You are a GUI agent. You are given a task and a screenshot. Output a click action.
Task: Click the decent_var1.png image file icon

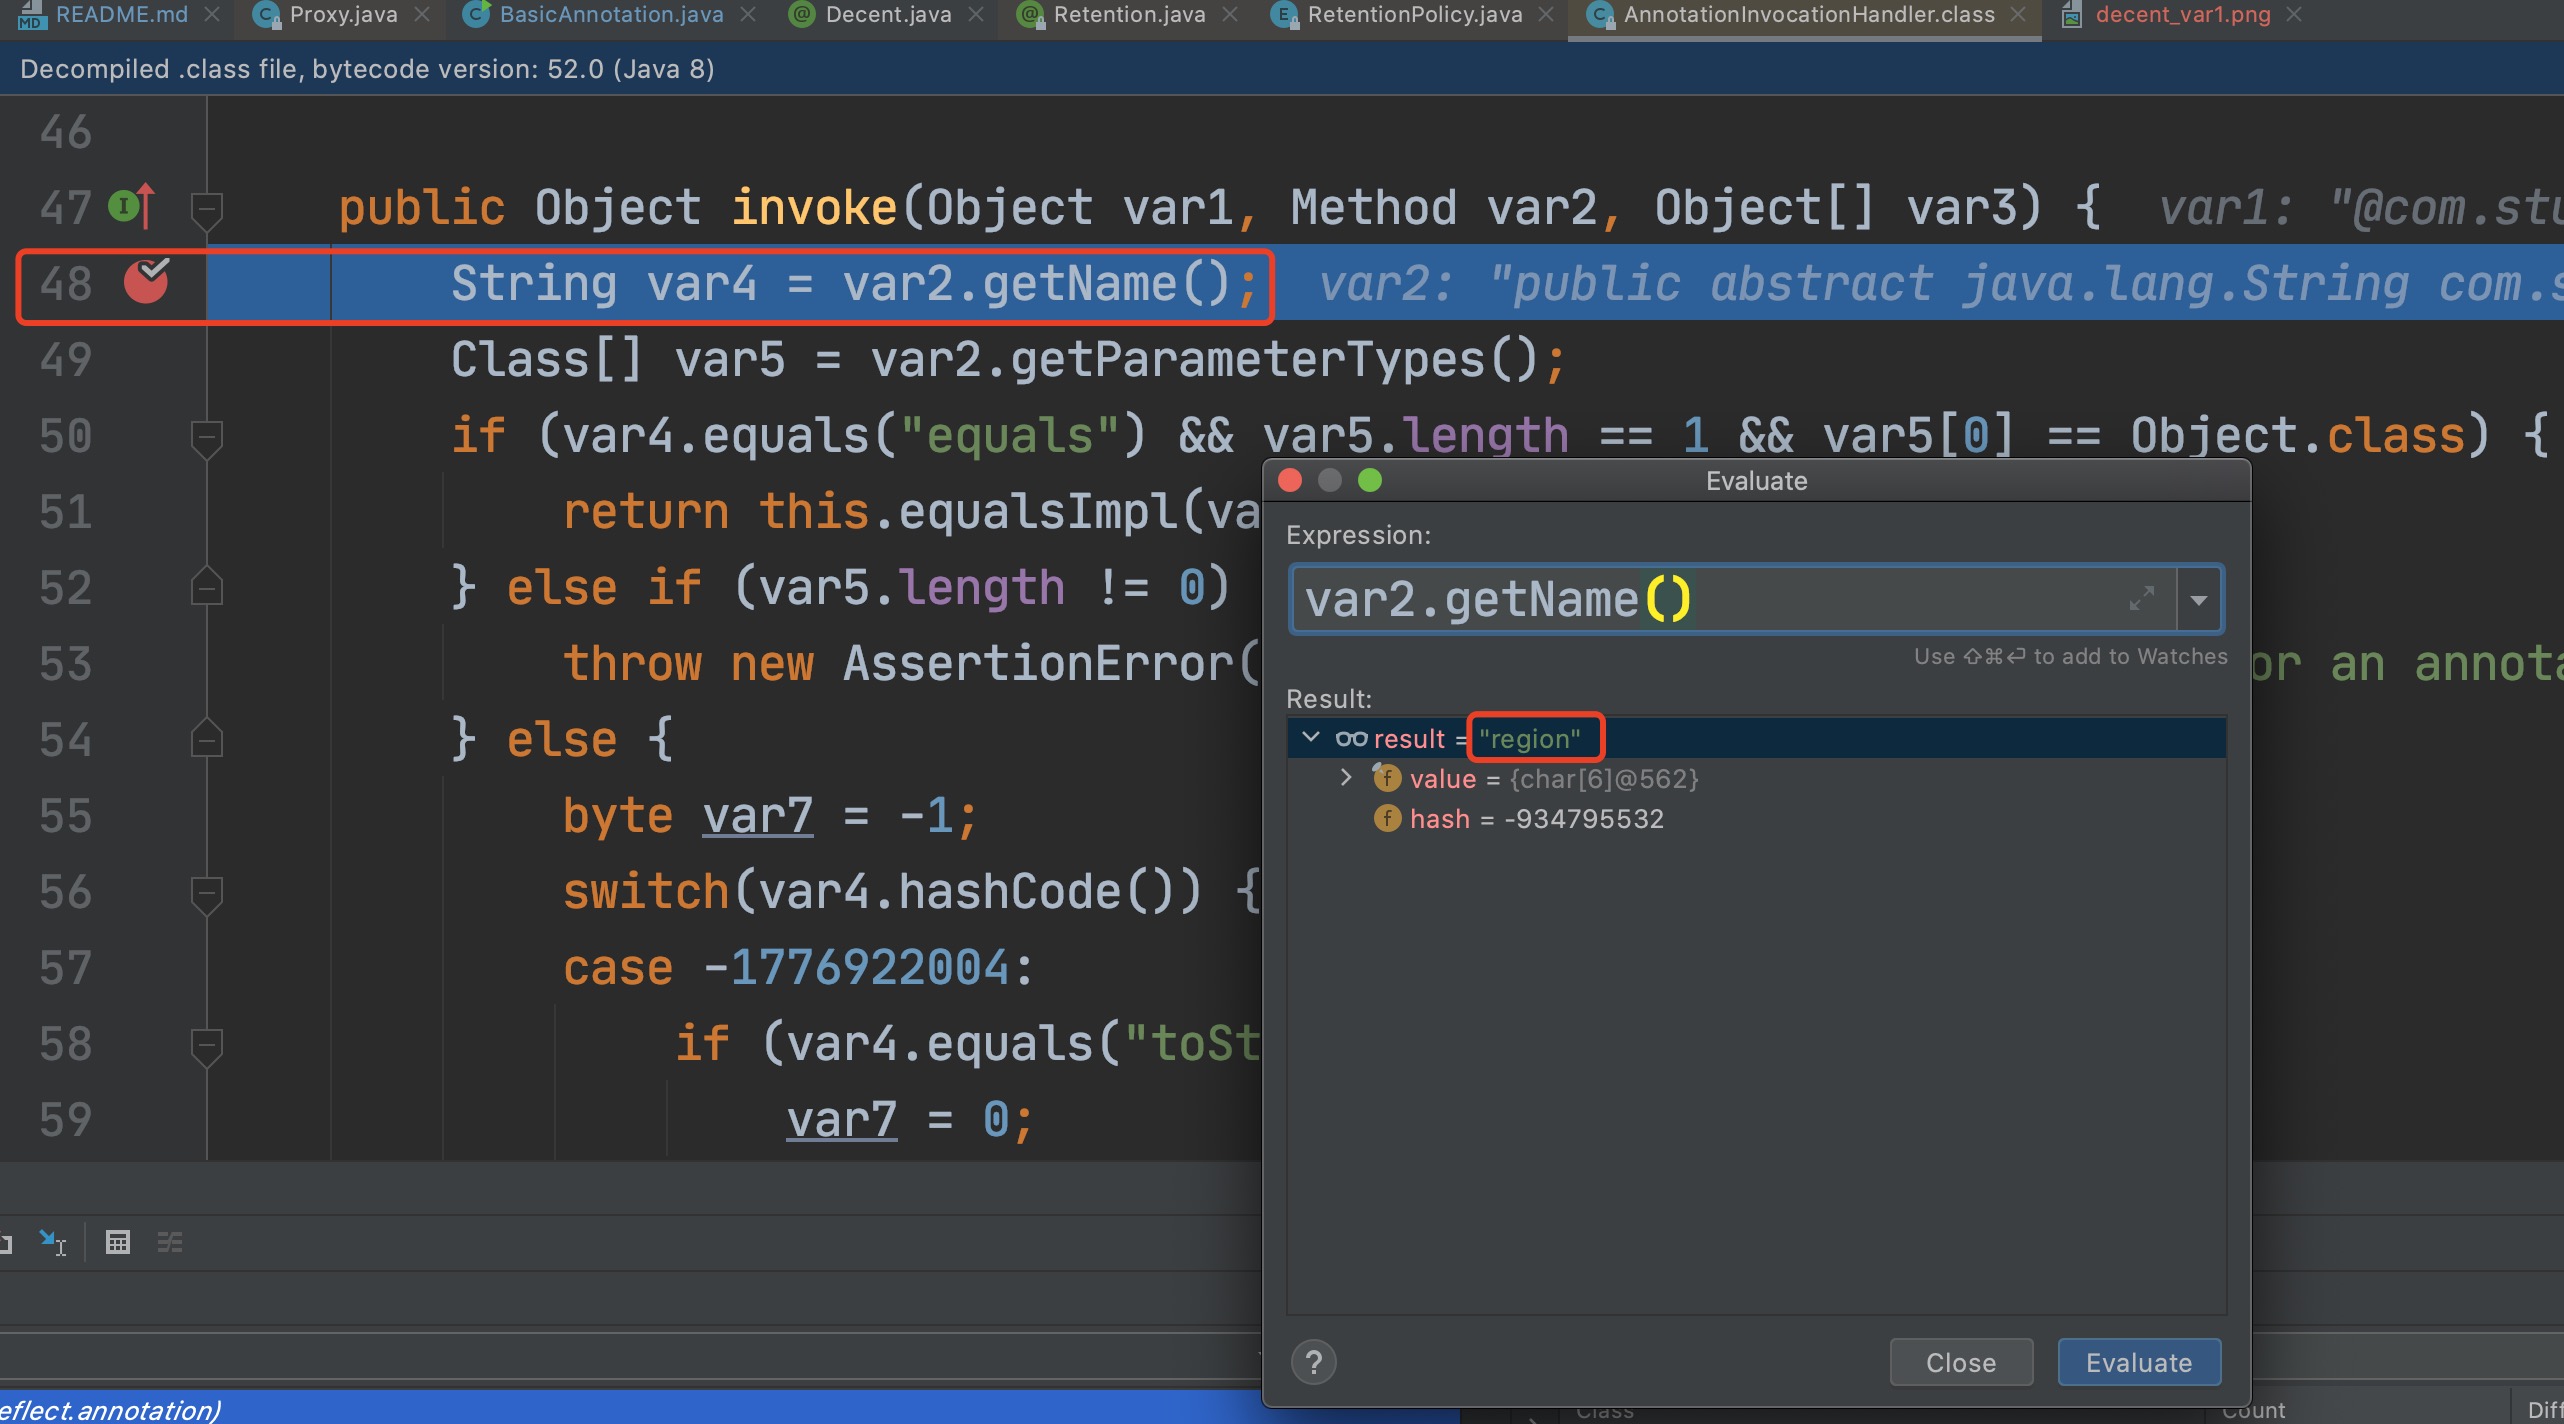[x=2071, y=15]
